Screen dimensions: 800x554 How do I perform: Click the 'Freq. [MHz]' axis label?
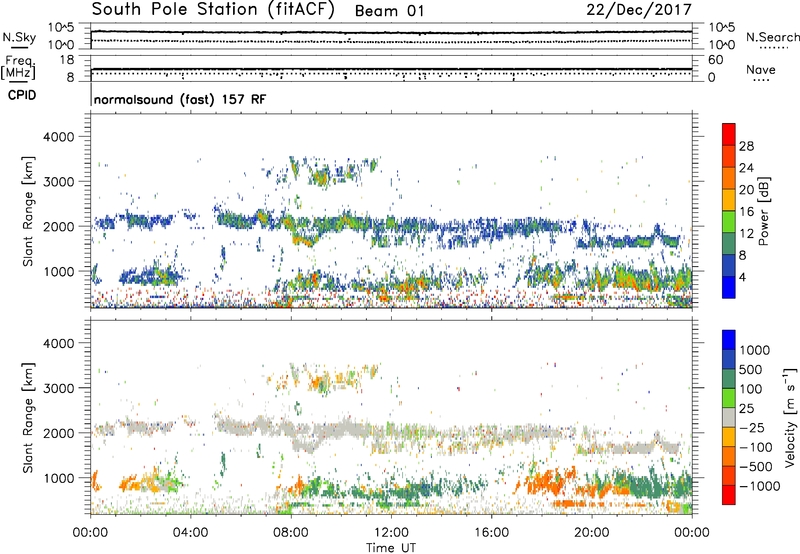[18, 68]
